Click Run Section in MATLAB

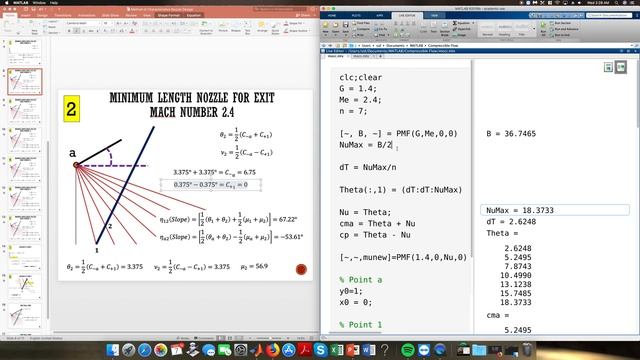(x=561, y=23)
